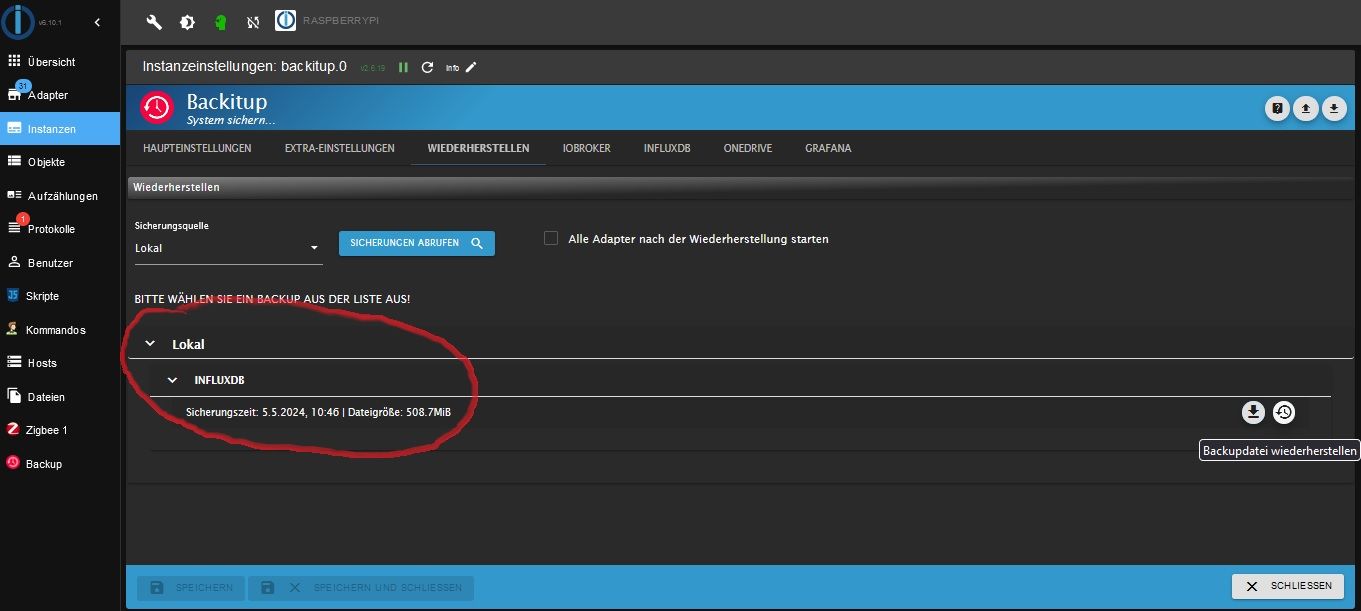Viewport: 1361px width, 611px height.
Task: Open Dateien in the sidebar
Action: pyautogui.click(x=60, y=397)
